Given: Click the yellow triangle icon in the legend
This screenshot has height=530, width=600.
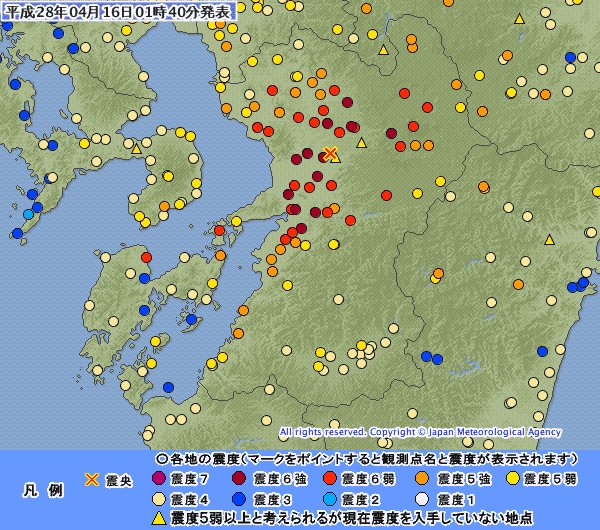Looking at the screenshot, I should click(159, 519).
